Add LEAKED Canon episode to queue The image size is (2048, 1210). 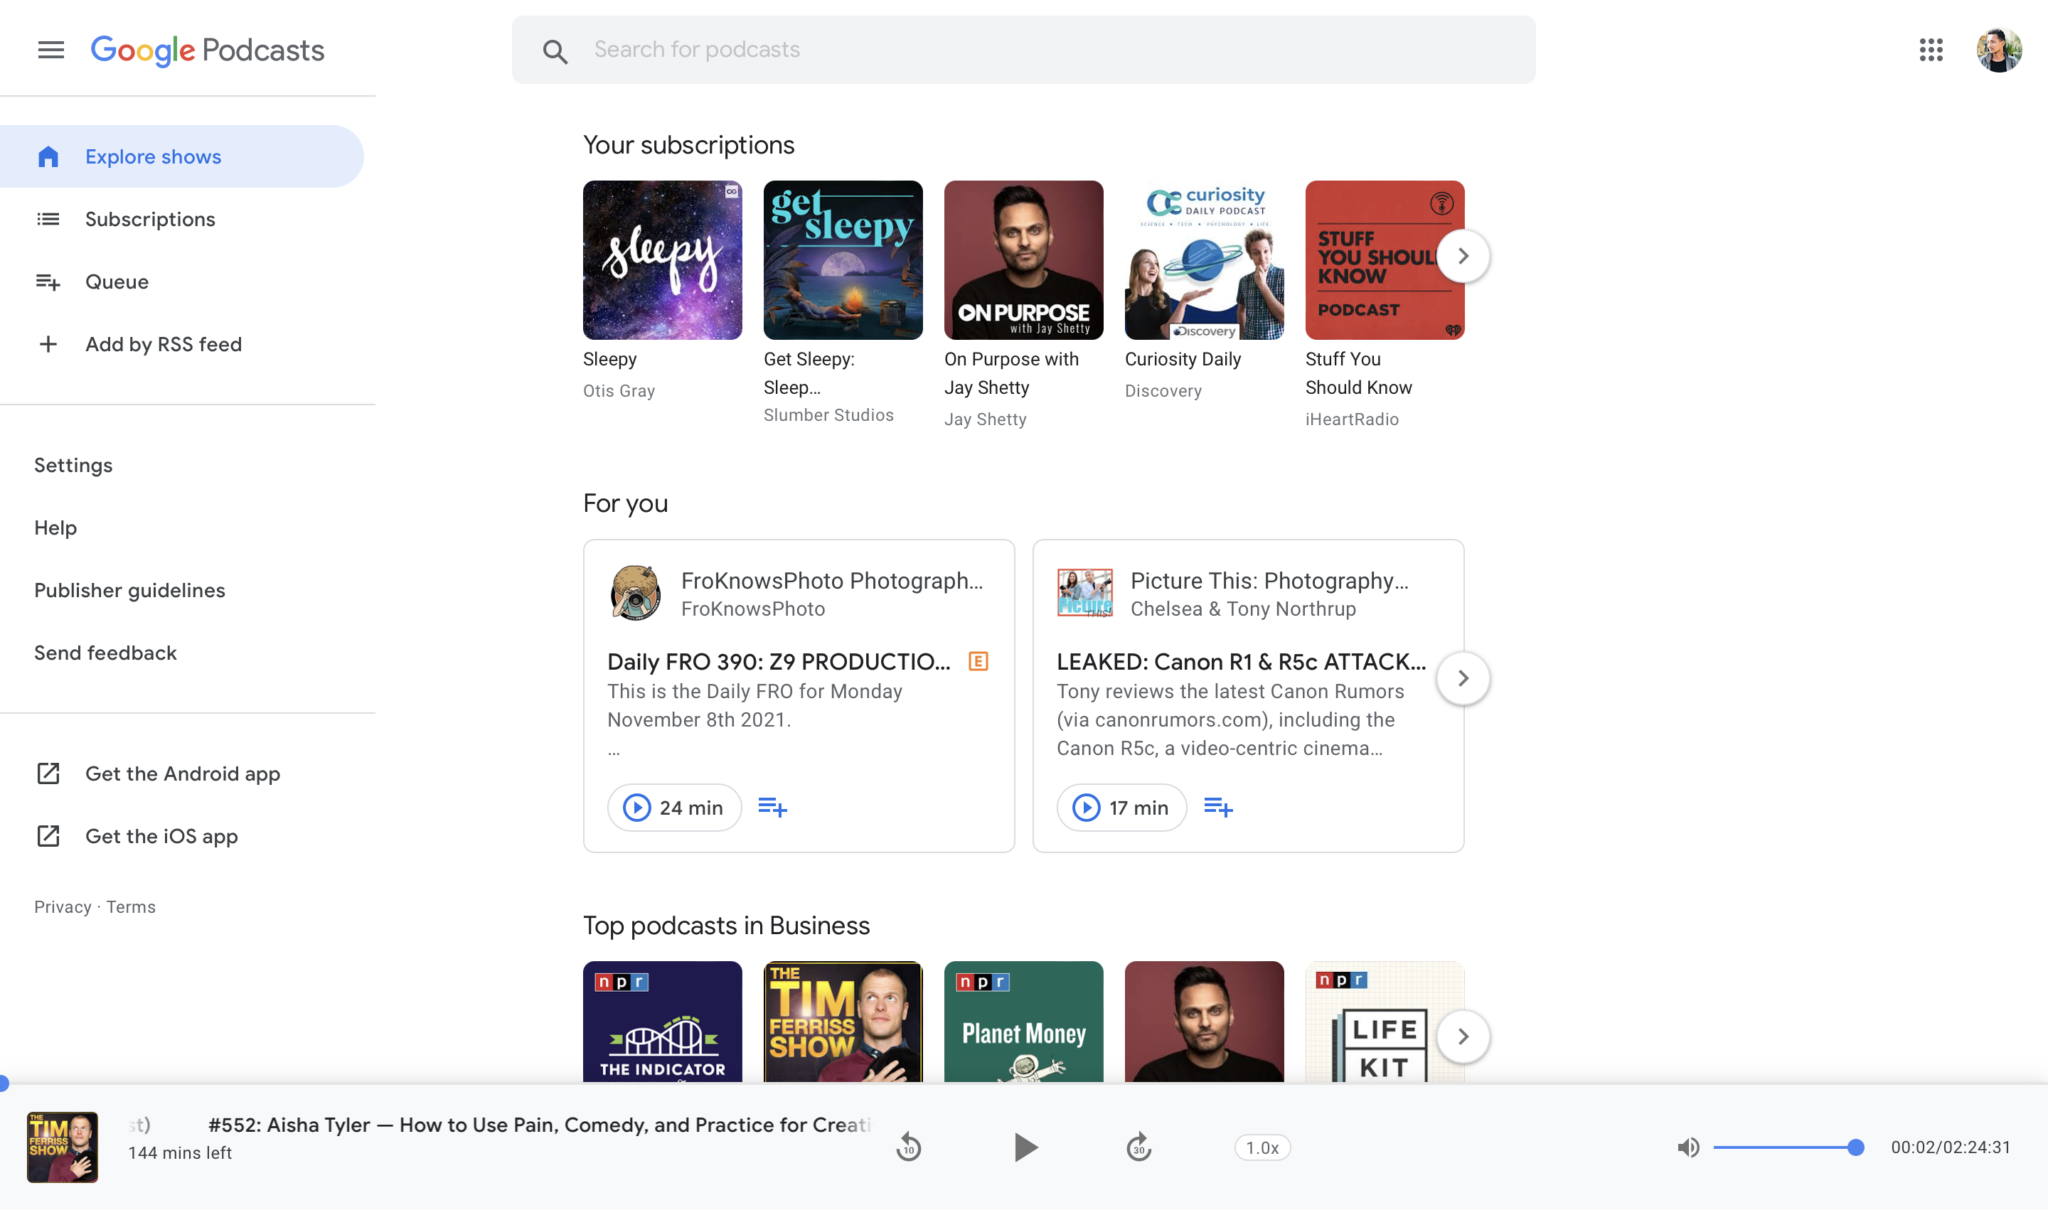click(x=1218, y=807)
